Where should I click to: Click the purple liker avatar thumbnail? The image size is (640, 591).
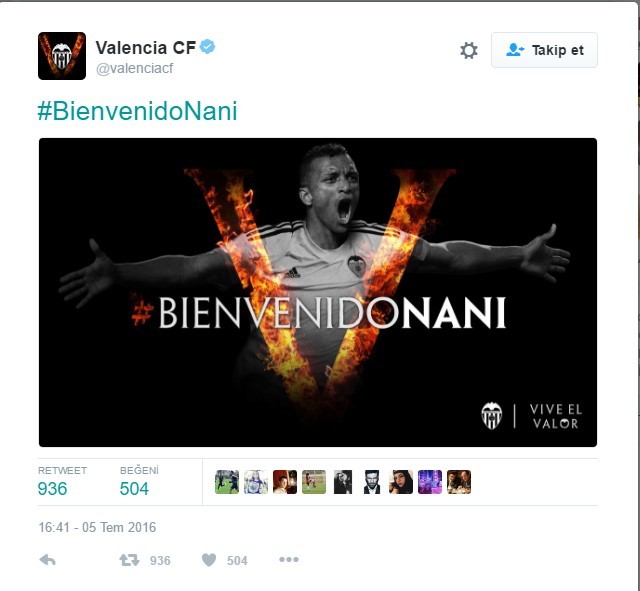[x=430, y=482]
